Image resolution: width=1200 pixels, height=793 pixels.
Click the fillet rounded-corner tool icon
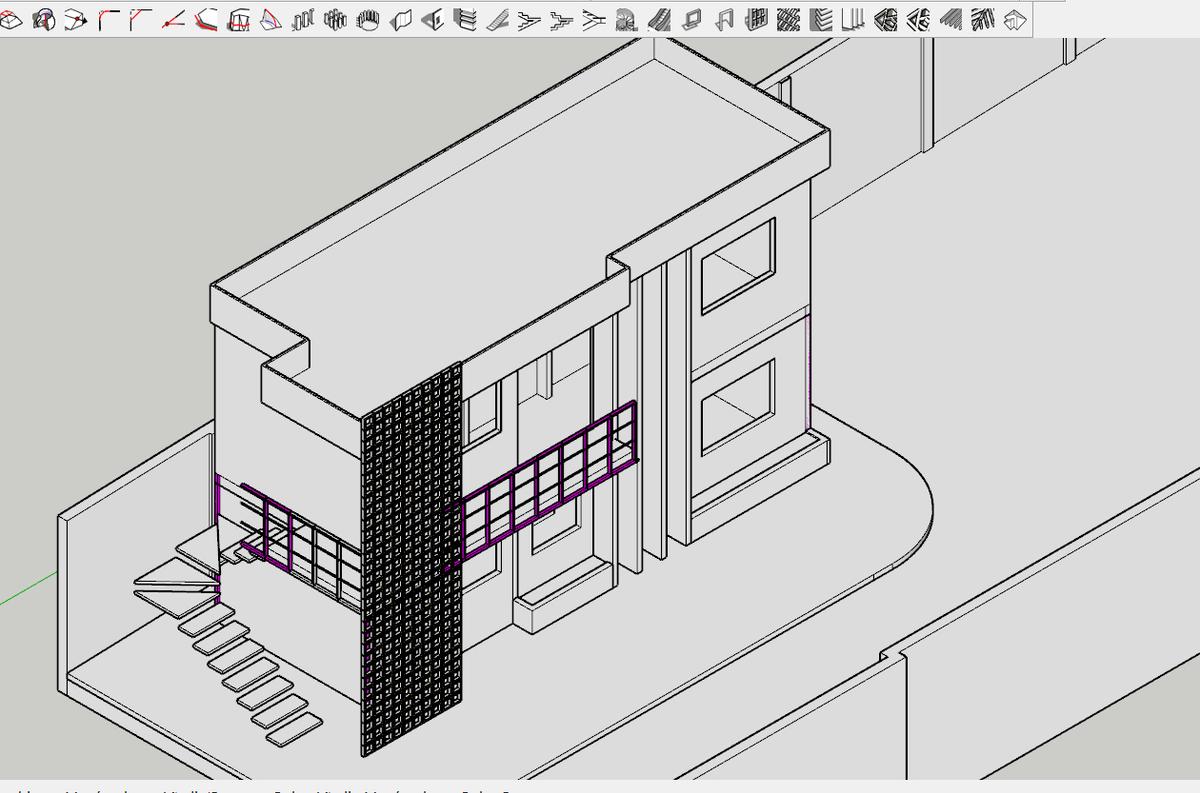[108, 19]
